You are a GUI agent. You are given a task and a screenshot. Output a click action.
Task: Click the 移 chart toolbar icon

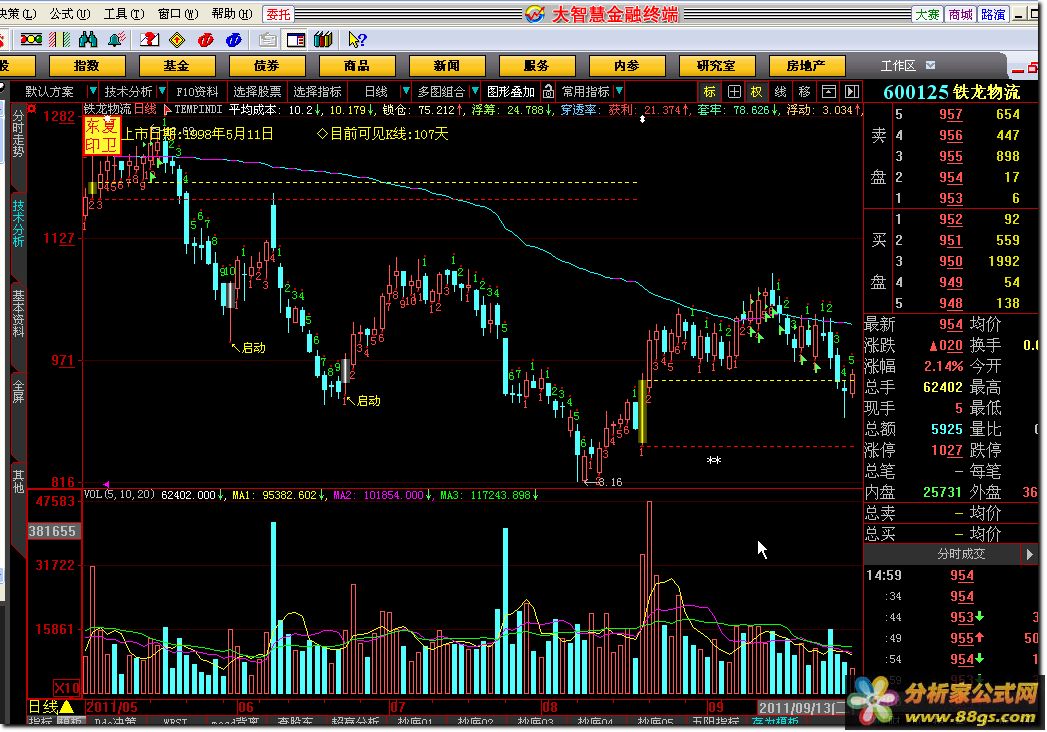tap(805, 92)
